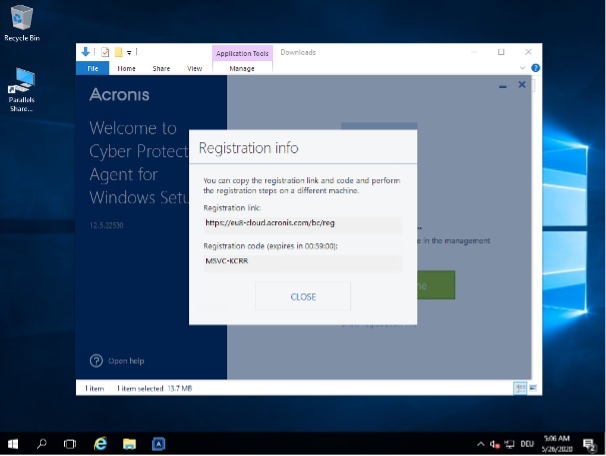Open taskbar search
The height and width of the screenshot is (456, 606).
click(x=41, y=444)
